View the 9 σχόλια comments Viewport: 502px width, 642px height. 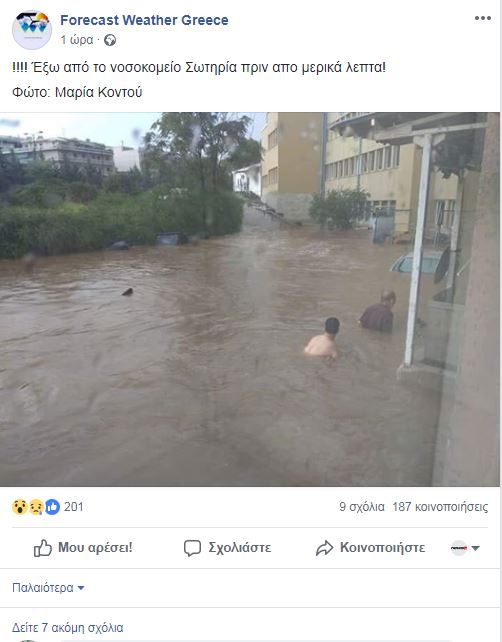[x=362, y=507]
